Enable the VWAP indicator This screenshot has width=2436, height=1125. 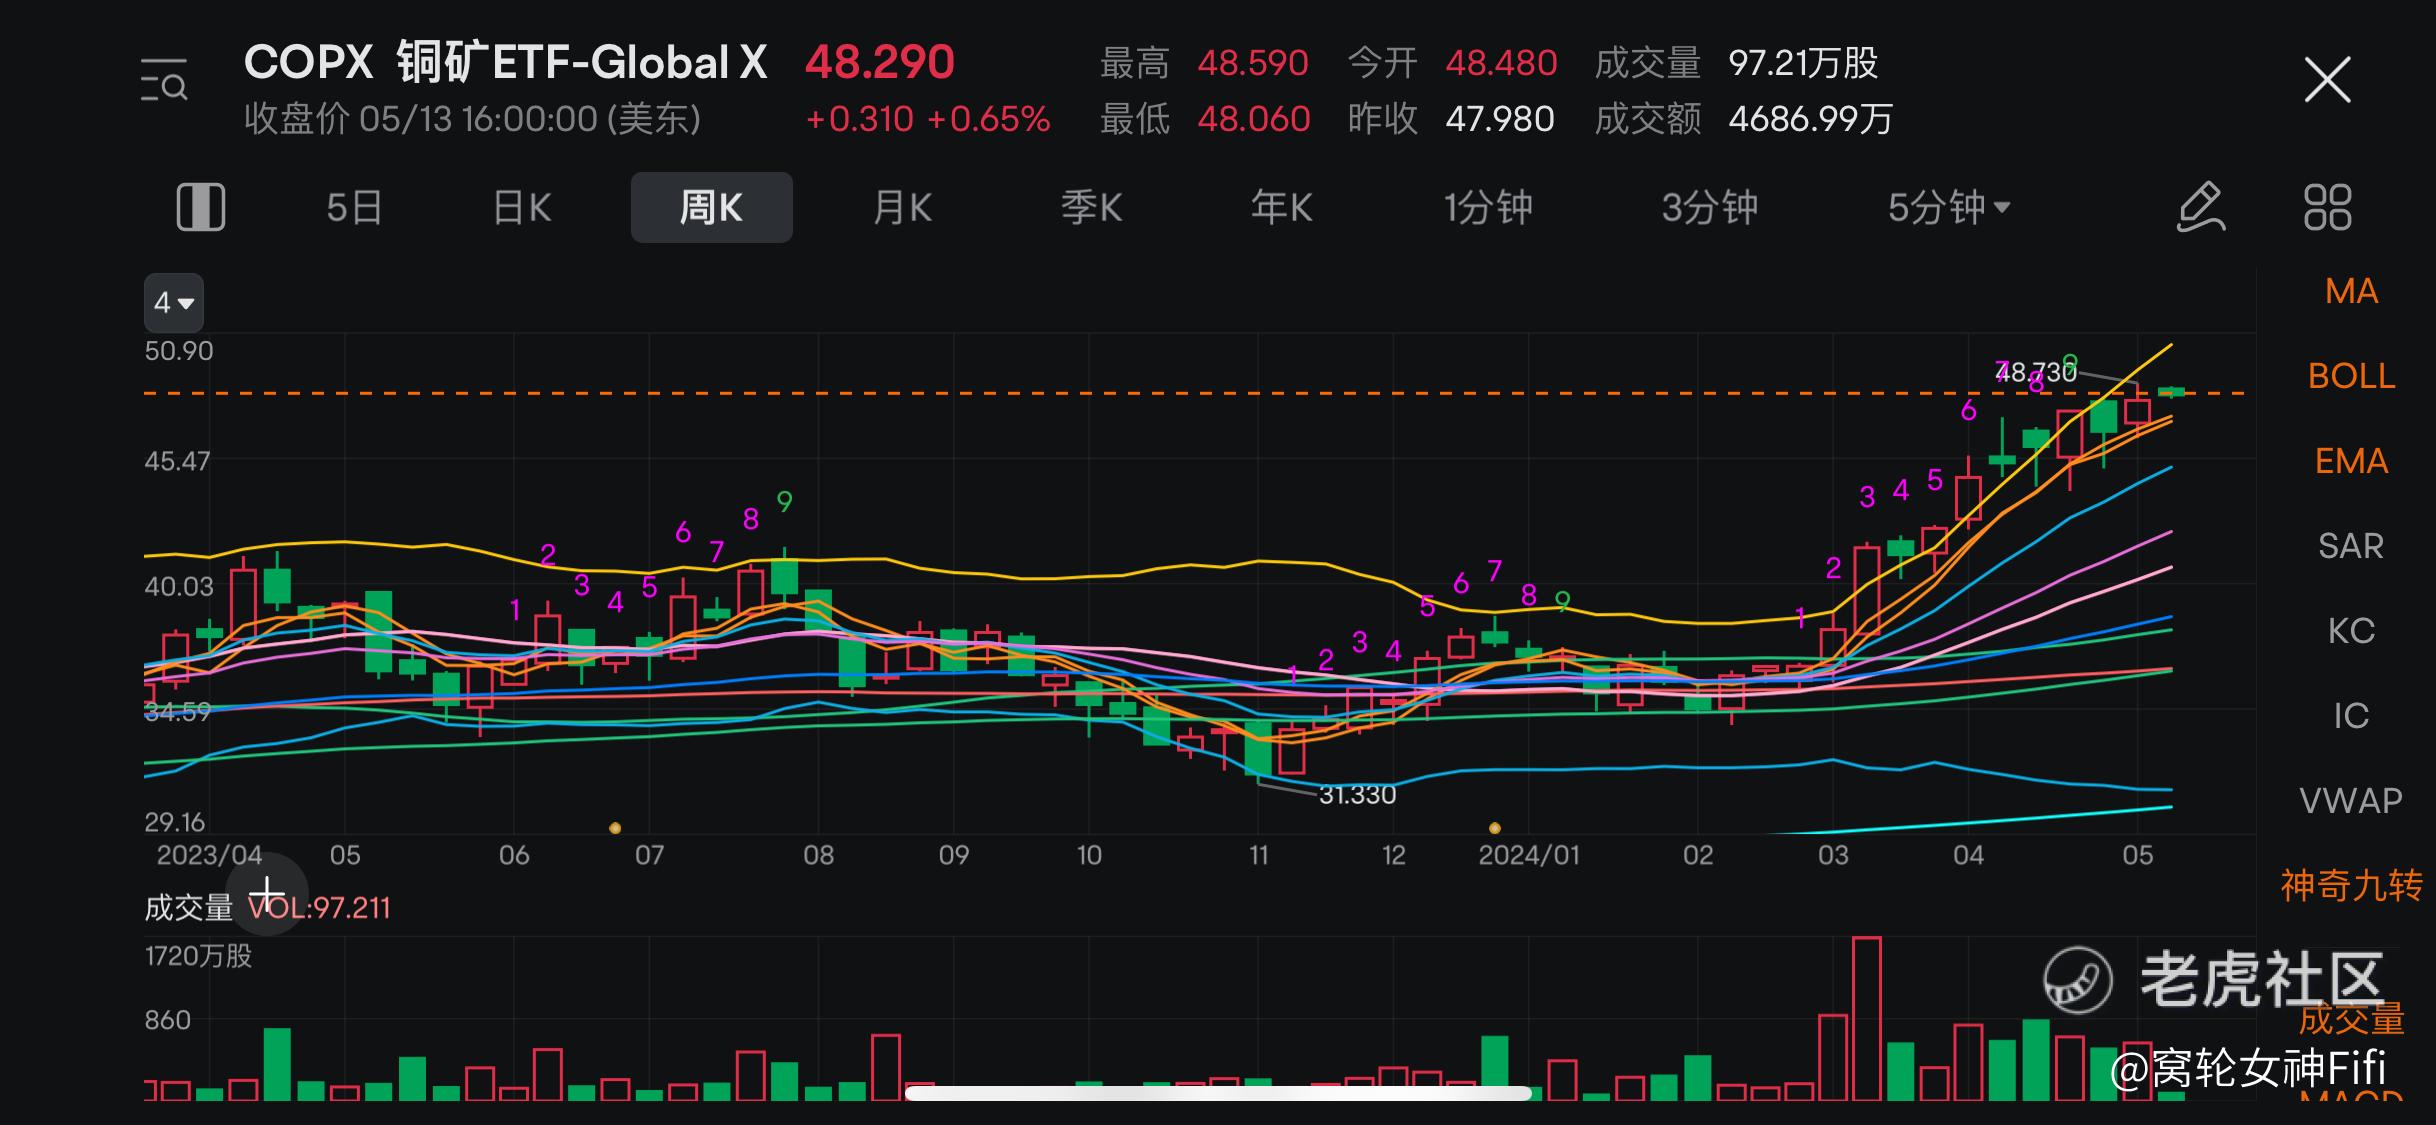[x=2351, y=801]
